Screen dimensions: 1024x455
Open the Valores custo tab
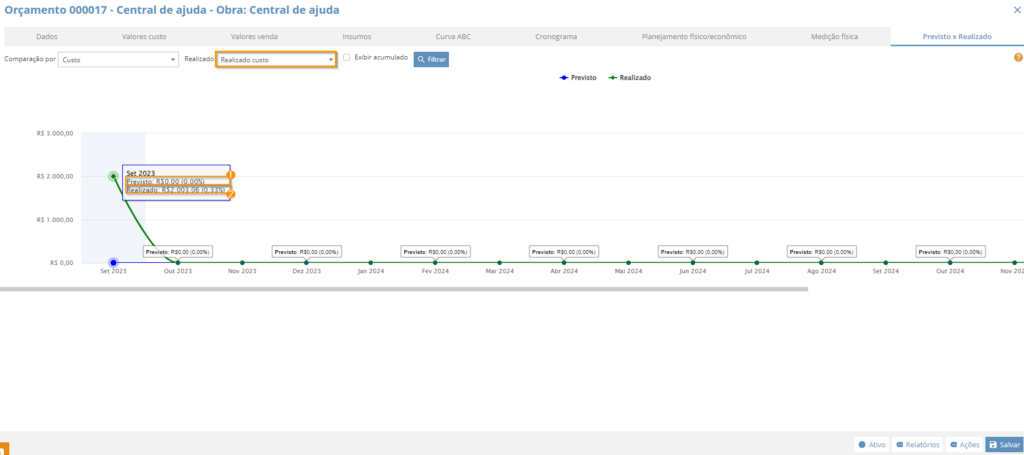[x=144, y=37]
